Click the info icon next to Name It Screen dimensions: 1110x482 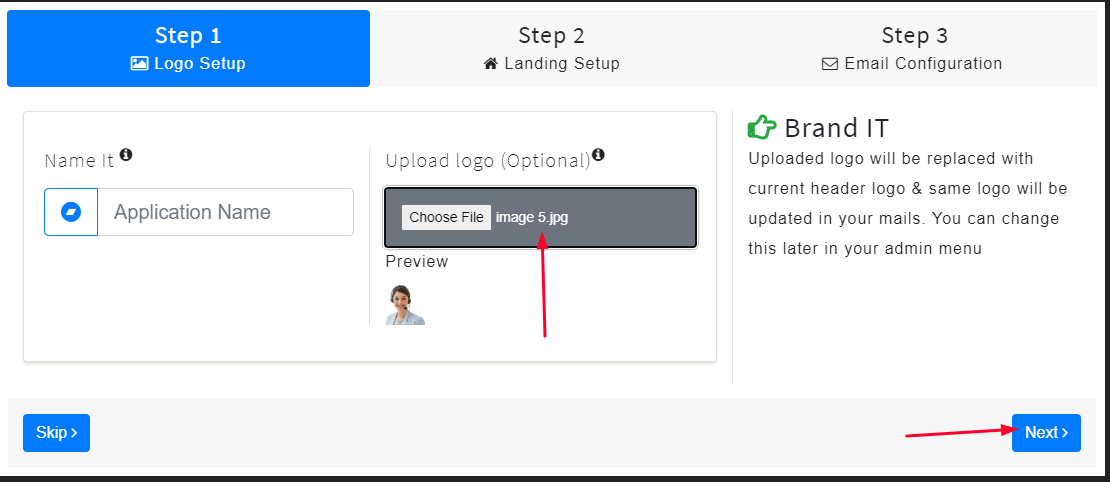click(x=126, y=154)
